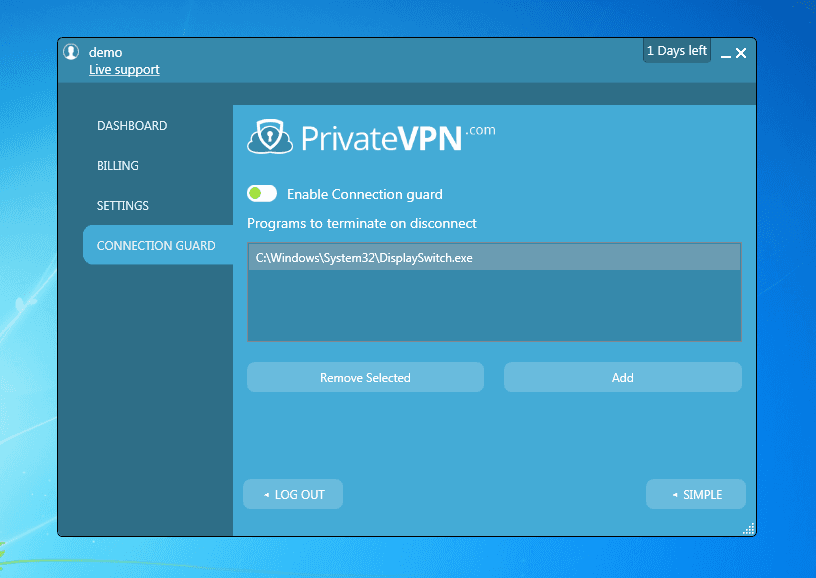Open the Dashboard section

click(x=132, y=126)
